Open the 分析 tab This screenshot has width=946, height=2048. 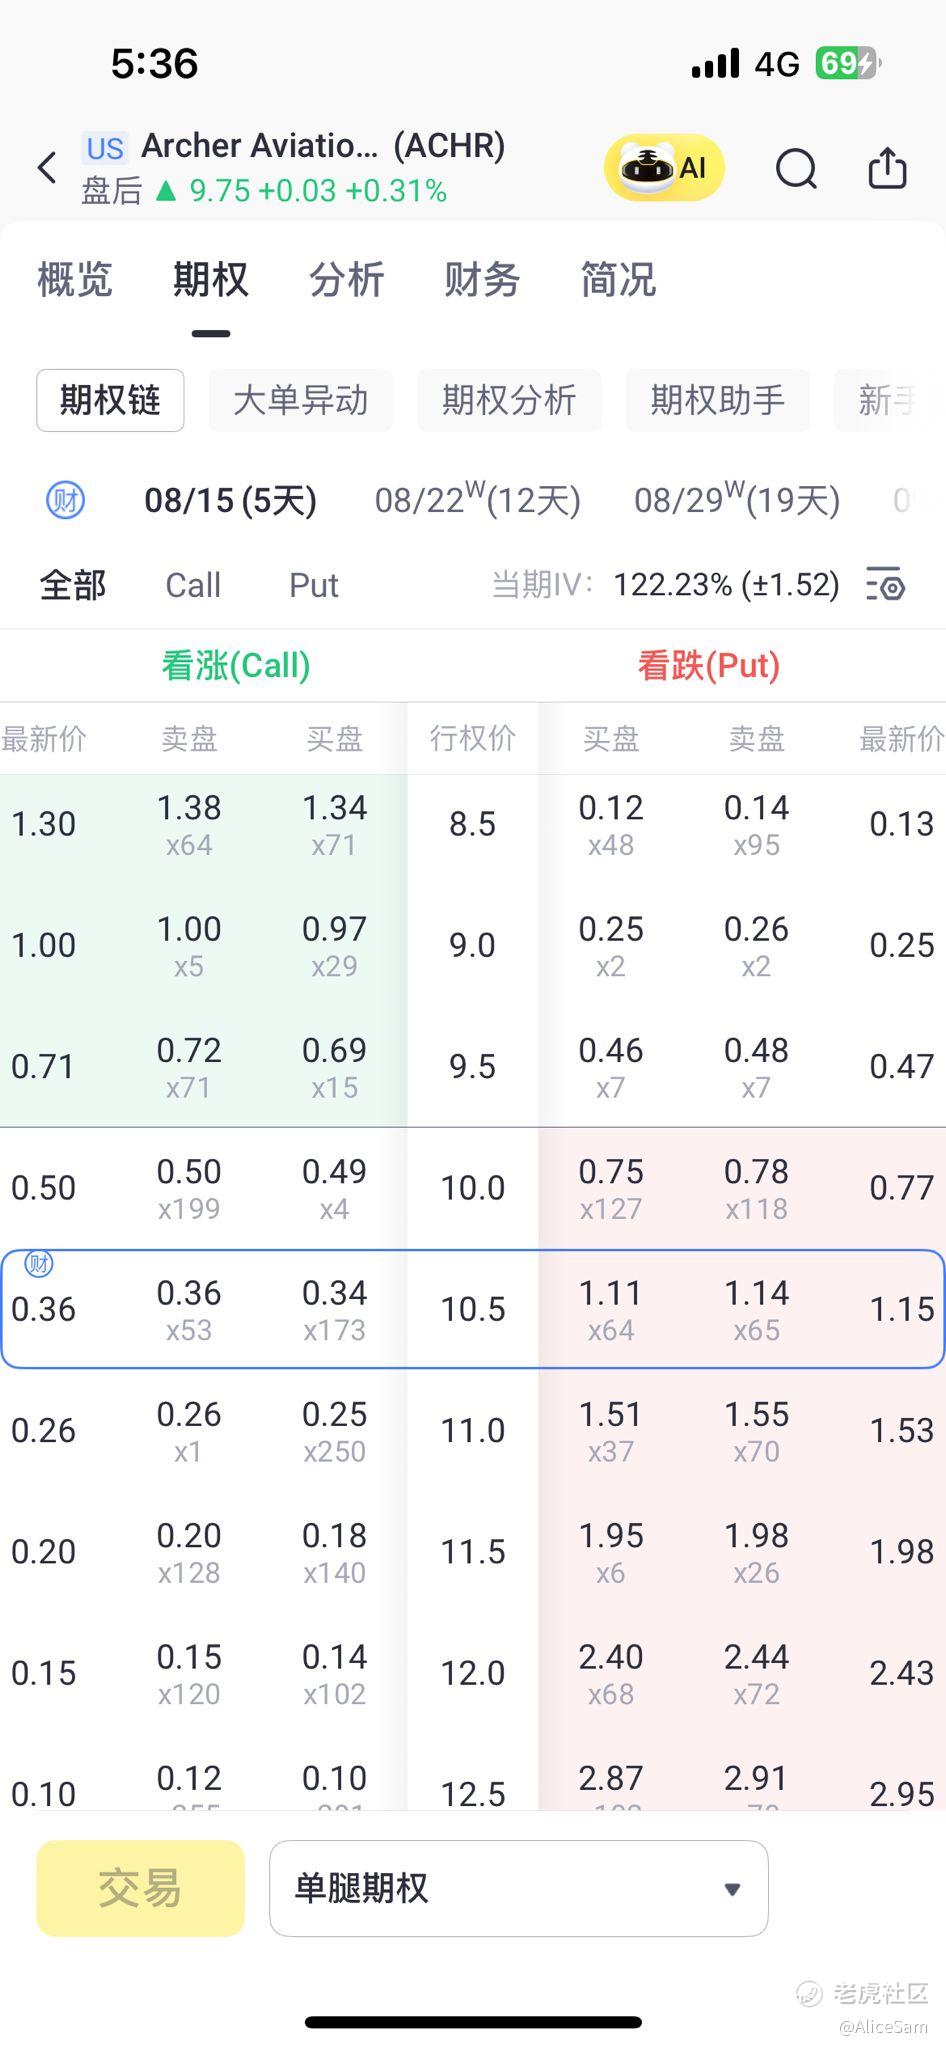click(x=347, y=279)
